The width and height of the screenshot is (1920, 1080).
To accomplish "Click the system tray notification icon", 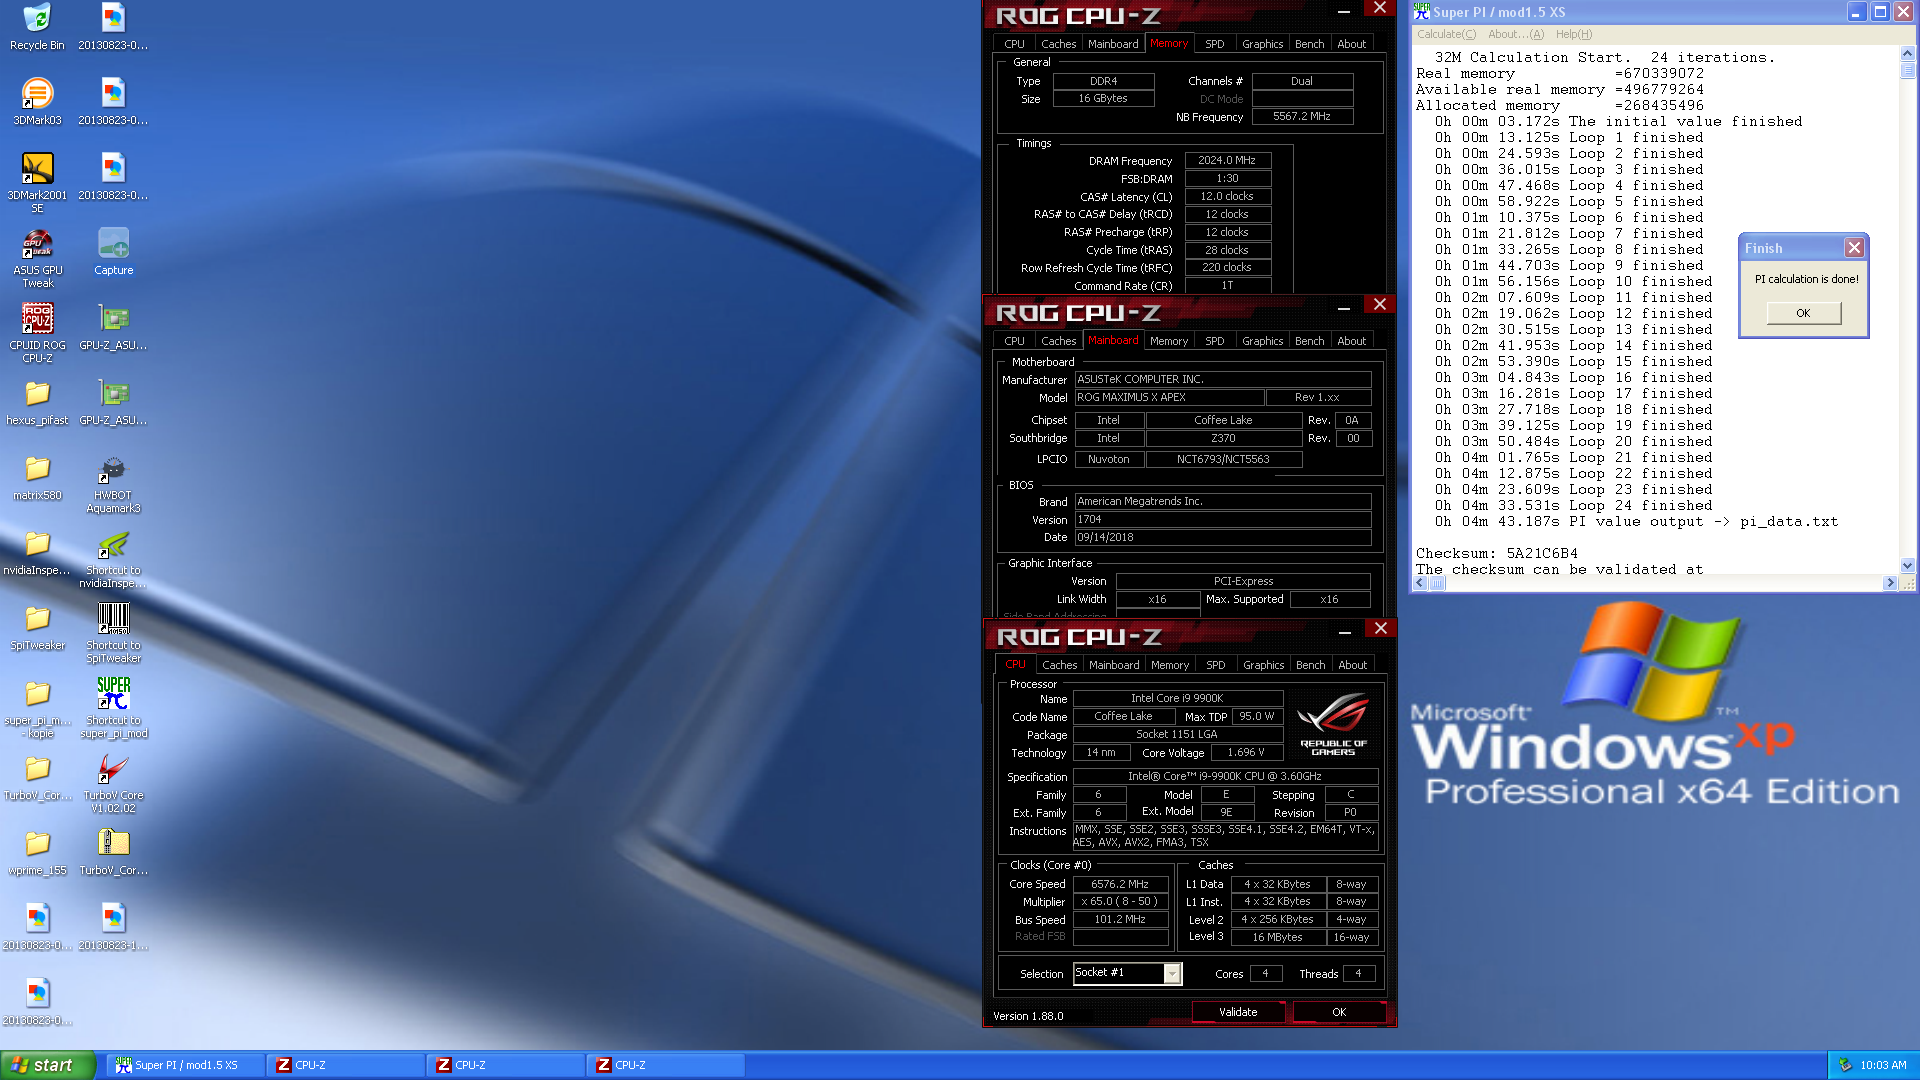I will [x=1845, y=1065].
